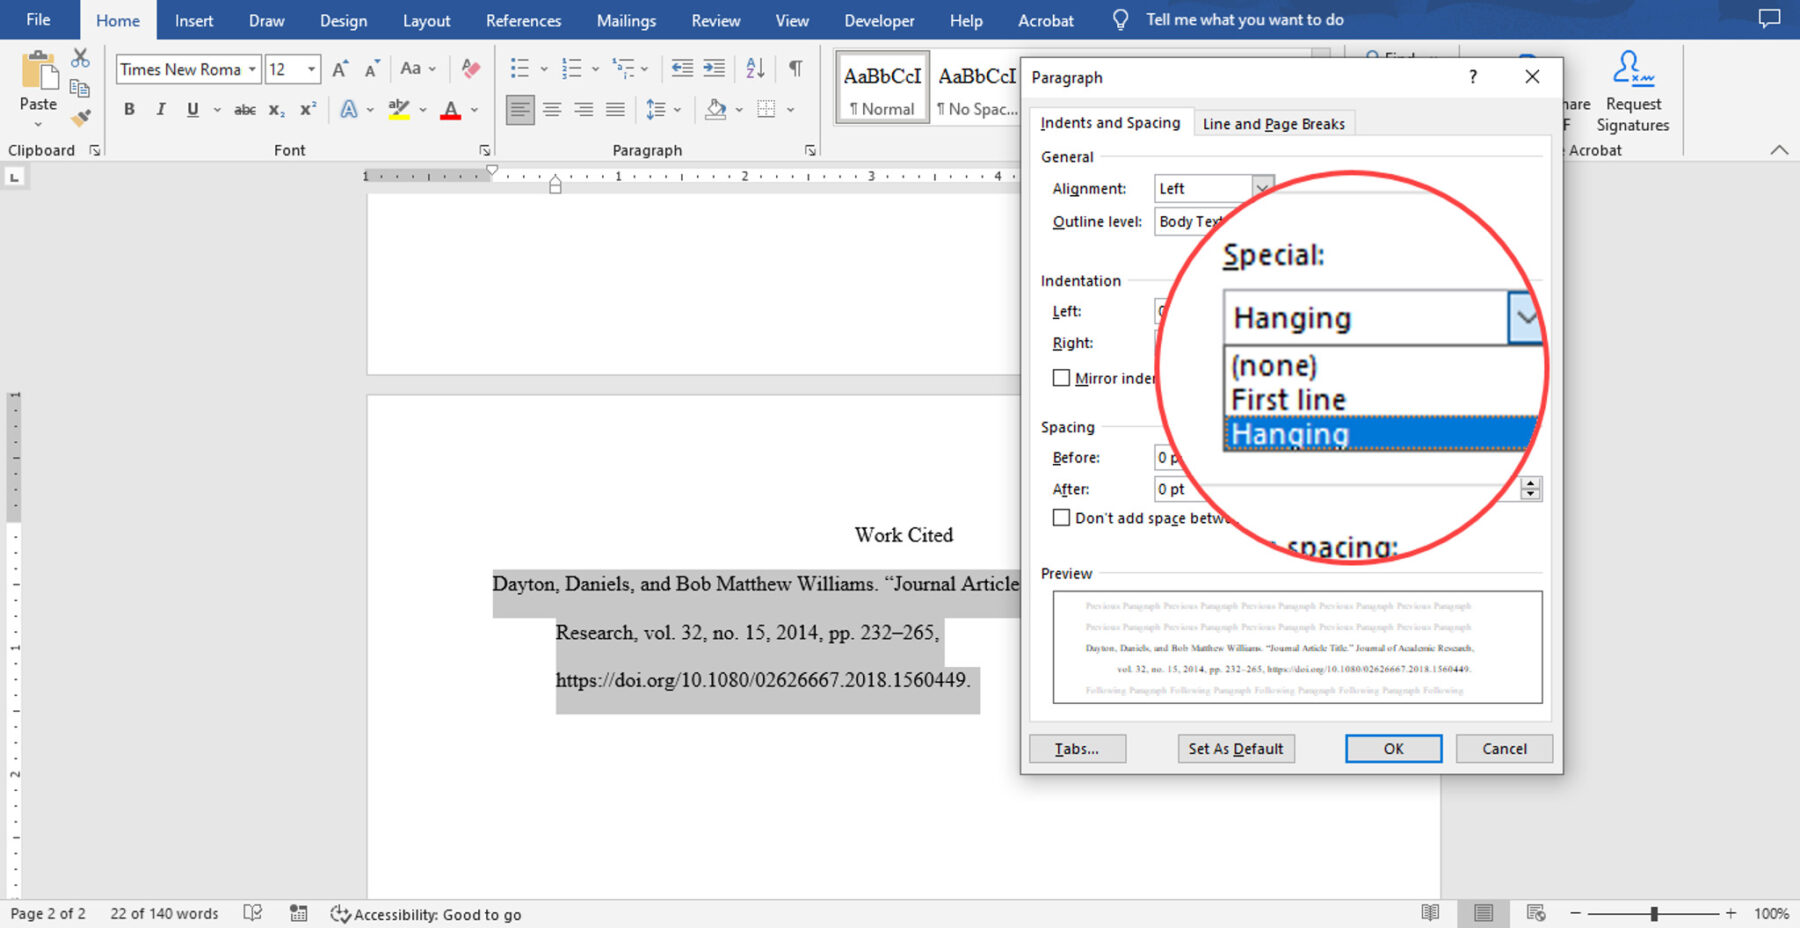
Task: Click the Sort icon in the ribbon
Action: (755, 68)
